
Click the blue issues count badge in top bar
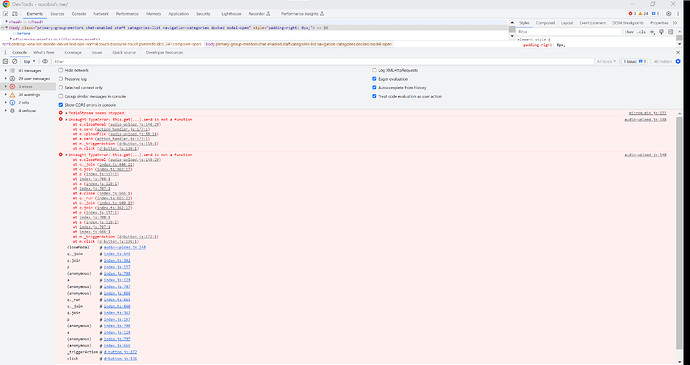click(655, 14)
